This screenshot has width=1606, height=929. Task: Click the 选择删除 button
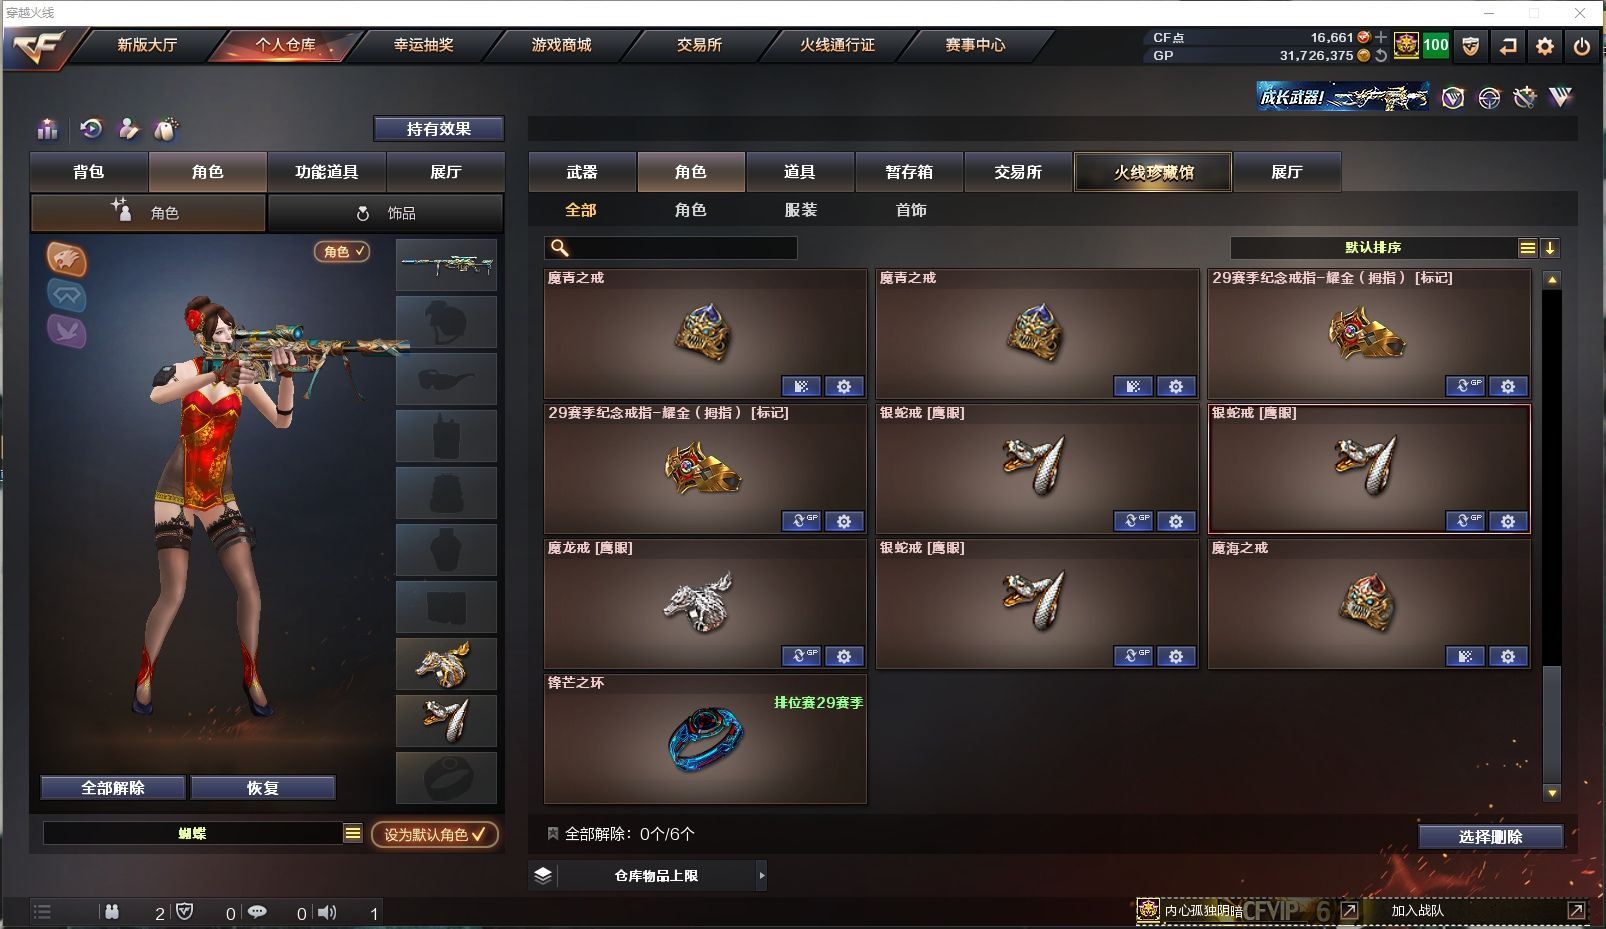[x=1490, y=837]
